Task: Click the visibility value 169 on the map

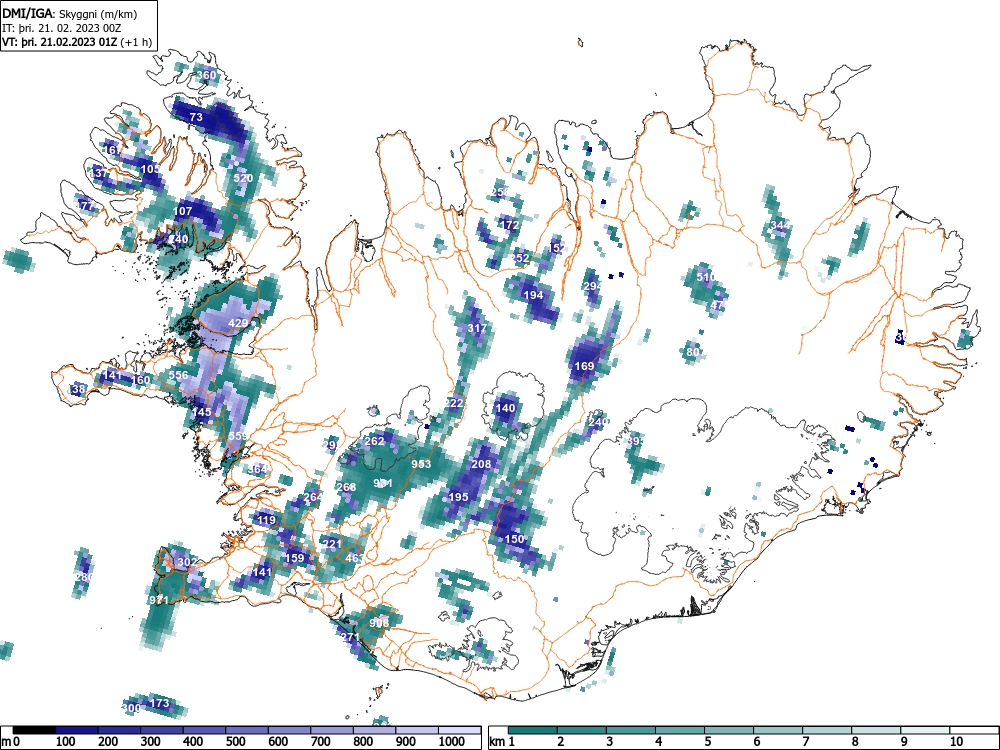Action: coord(584,366)
